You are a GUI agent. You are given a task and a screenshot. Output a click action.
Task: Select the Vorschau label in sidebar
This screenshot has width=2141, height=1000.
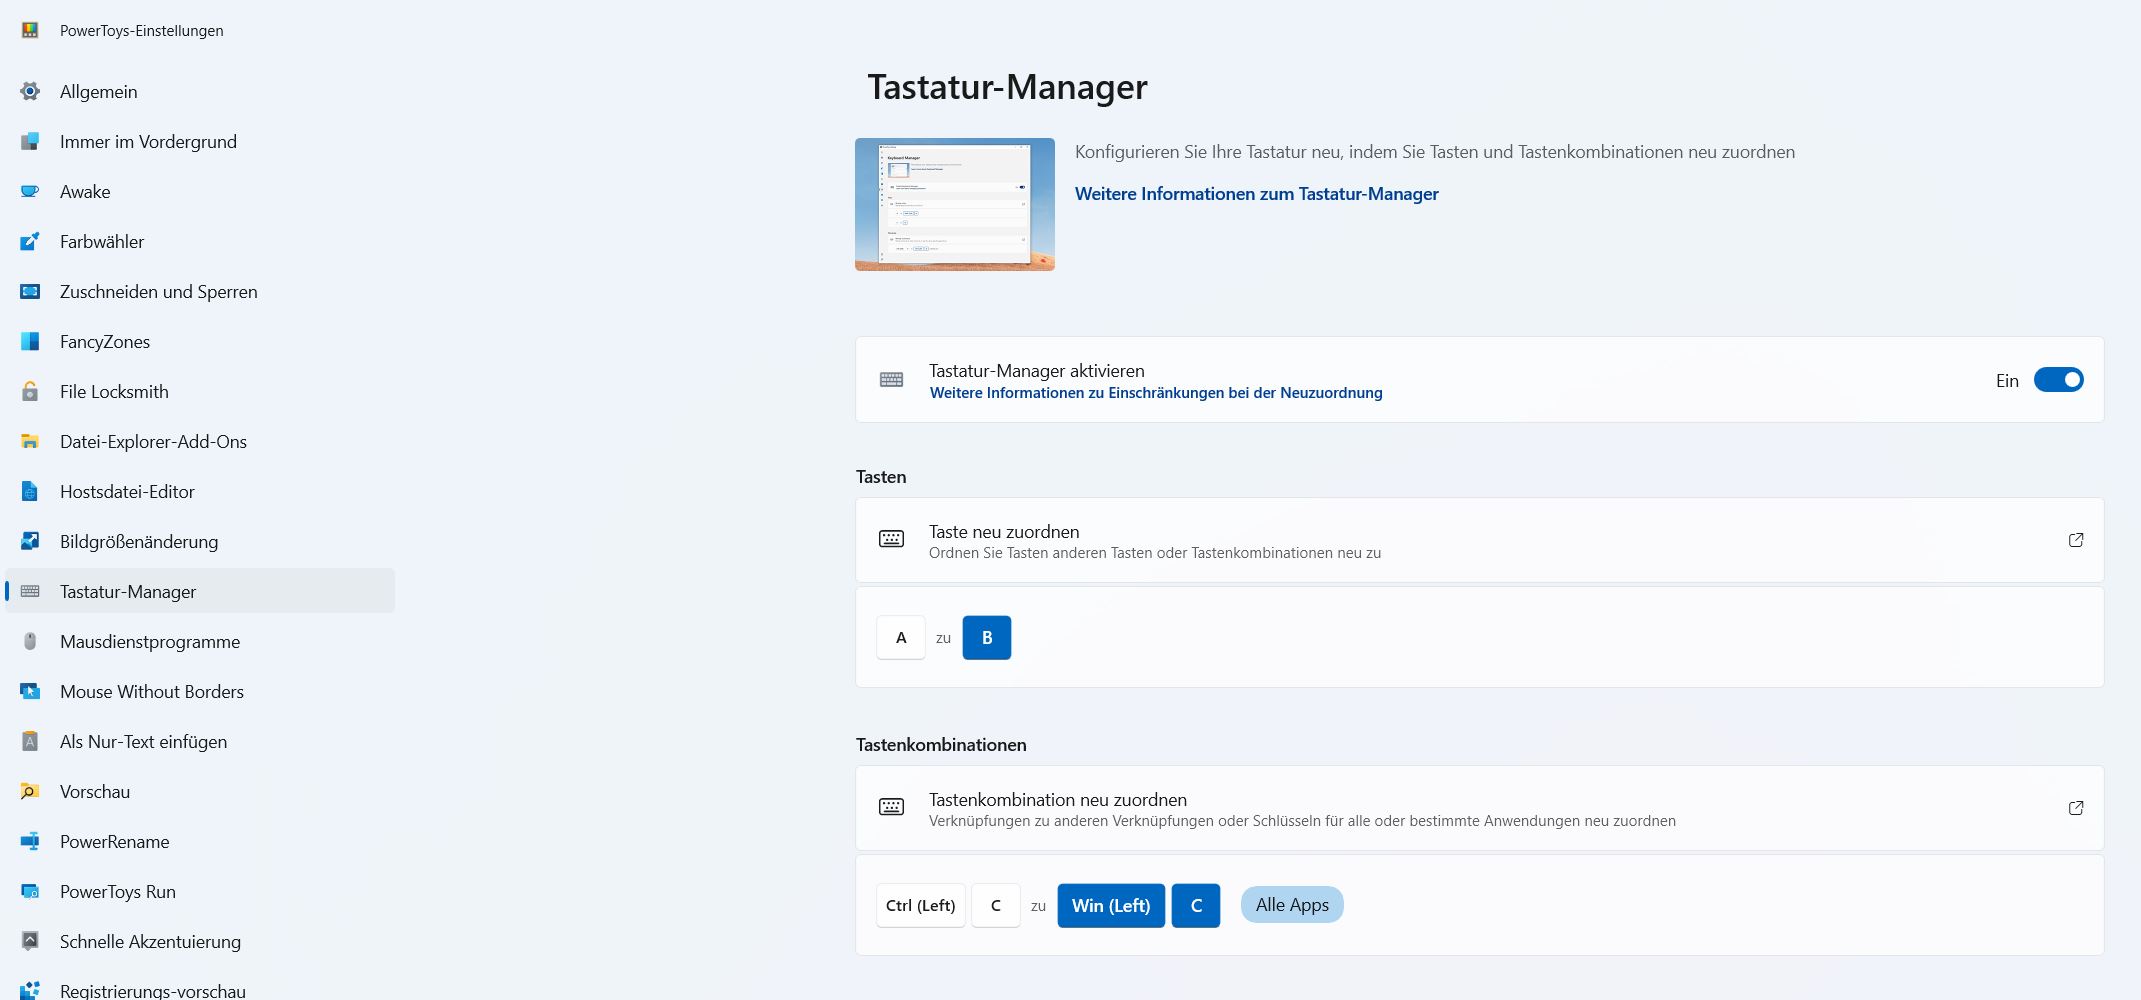pyautogui.click(x=95, y=791)
